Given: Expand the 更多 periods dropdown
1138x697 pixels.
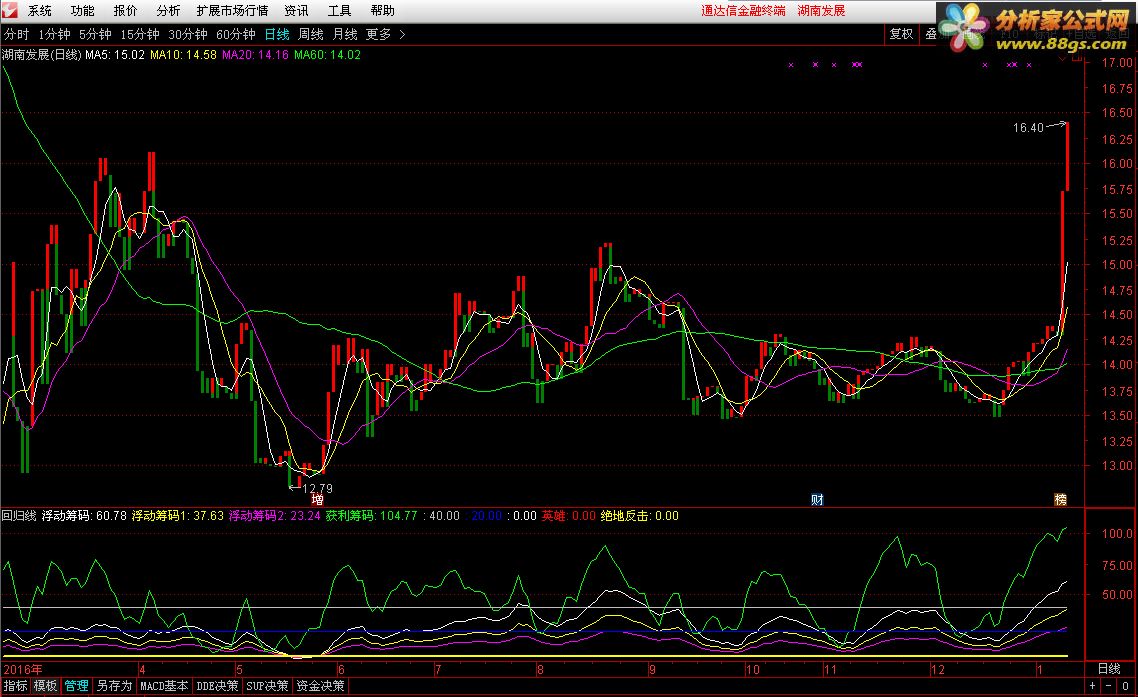Looking at the screenshot, I should pyautogui.click(x=385, y=34).
